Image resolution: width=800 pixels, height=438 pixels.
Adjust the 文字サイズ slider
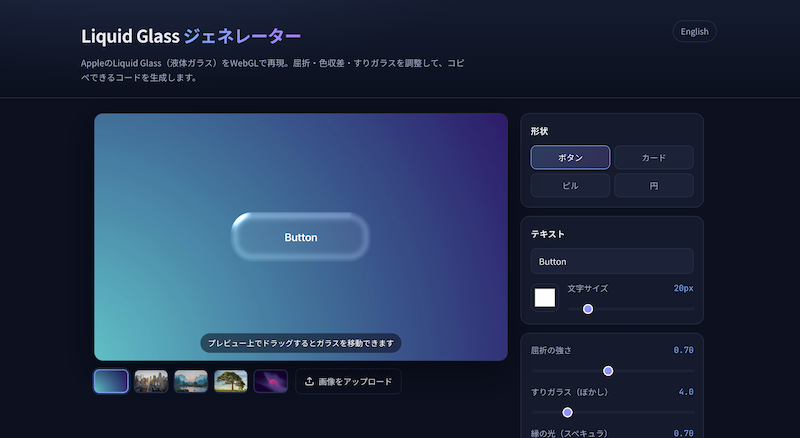[631, 309]
